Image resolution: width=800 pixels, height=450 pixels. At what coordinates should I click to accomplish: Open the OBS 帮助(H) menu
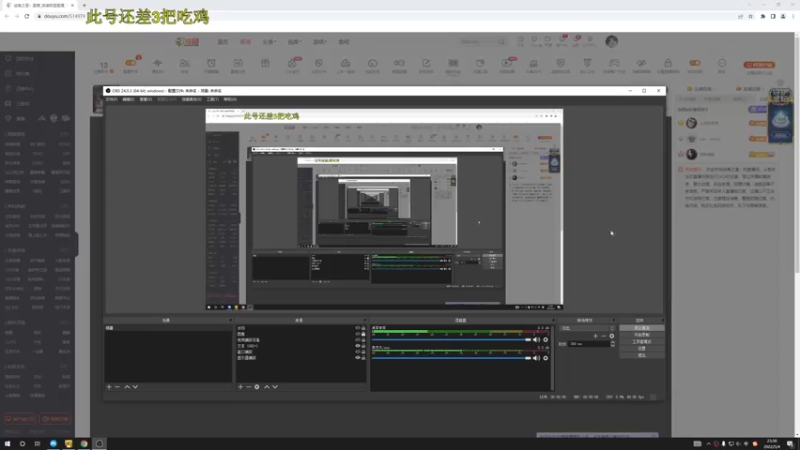tap(230, 99)
